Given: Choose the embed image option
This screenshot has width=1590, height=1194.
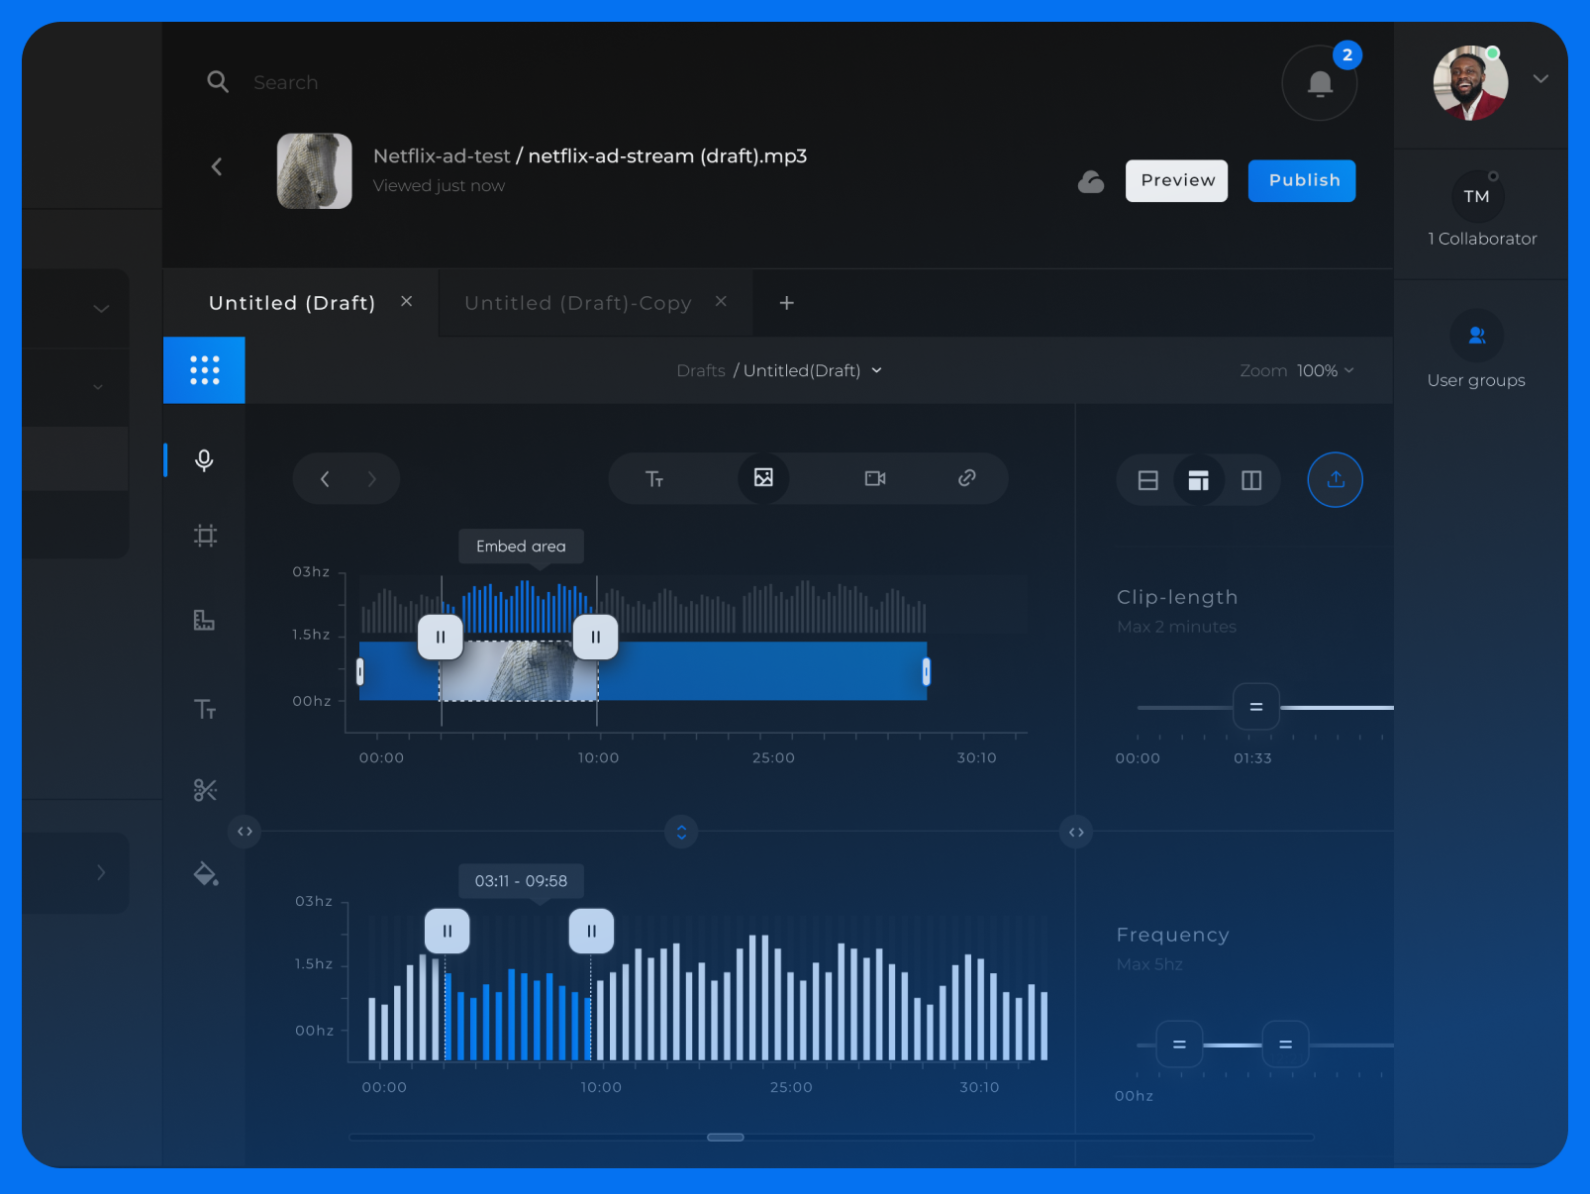Looking at the screenshot, I should point(763,478).
